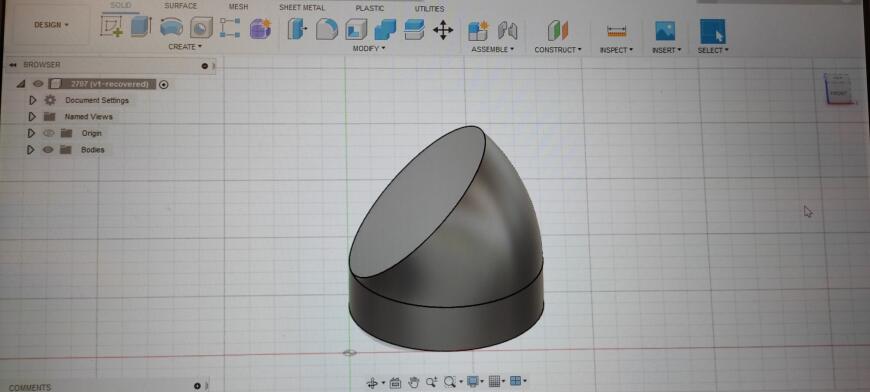This screenshot has width=870, height=392.
Task: Click the Orbit navigation icon
Action: click(x=373, y=382)
